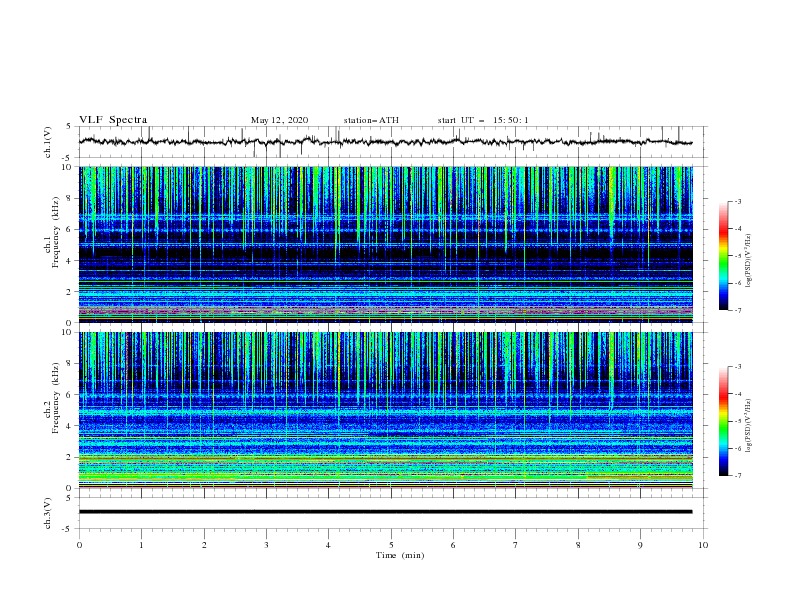Click the "station=ATH" header label
Image resolution: width=792 pixels, height=612 pixels.
(x=371, y=120)
